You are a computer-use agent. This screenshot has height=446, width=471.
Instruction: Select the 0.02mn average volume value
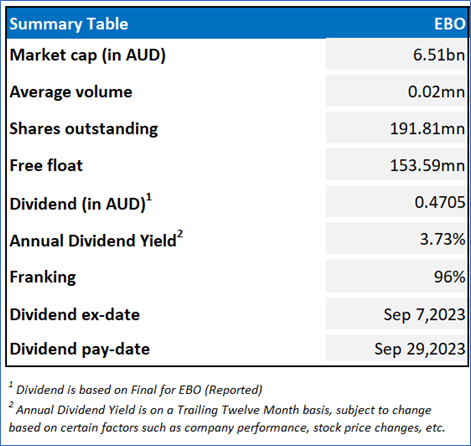tap(436, 92)
